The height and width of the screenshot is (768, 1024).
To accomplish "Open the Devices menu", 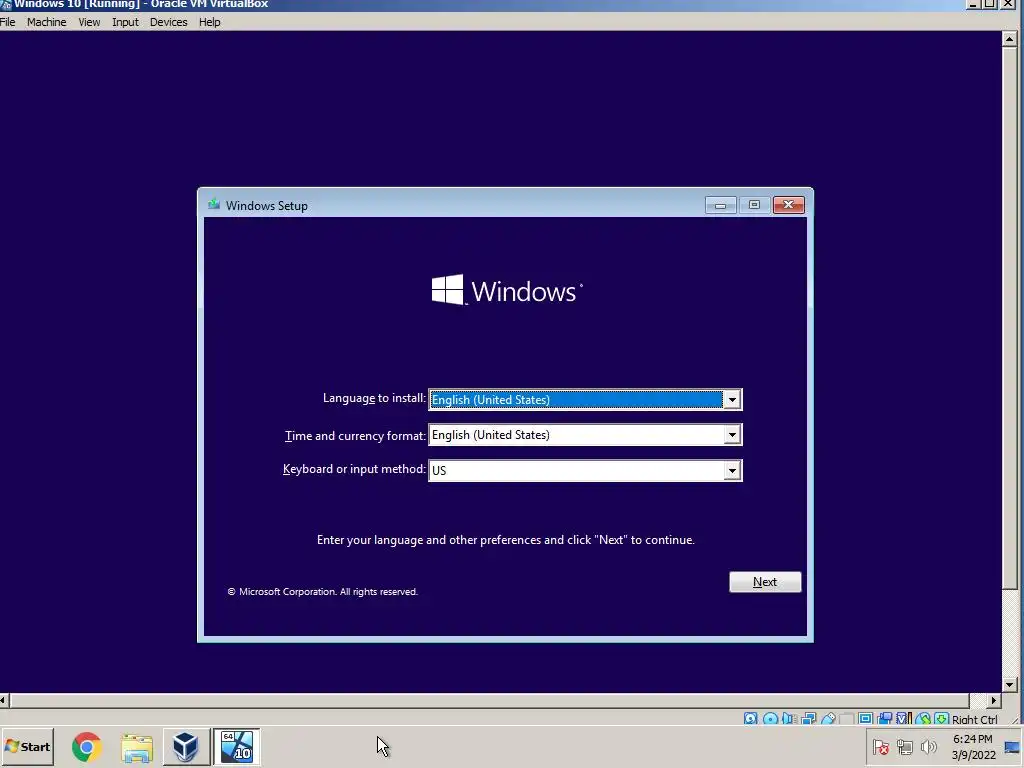I will coord(168,22).
